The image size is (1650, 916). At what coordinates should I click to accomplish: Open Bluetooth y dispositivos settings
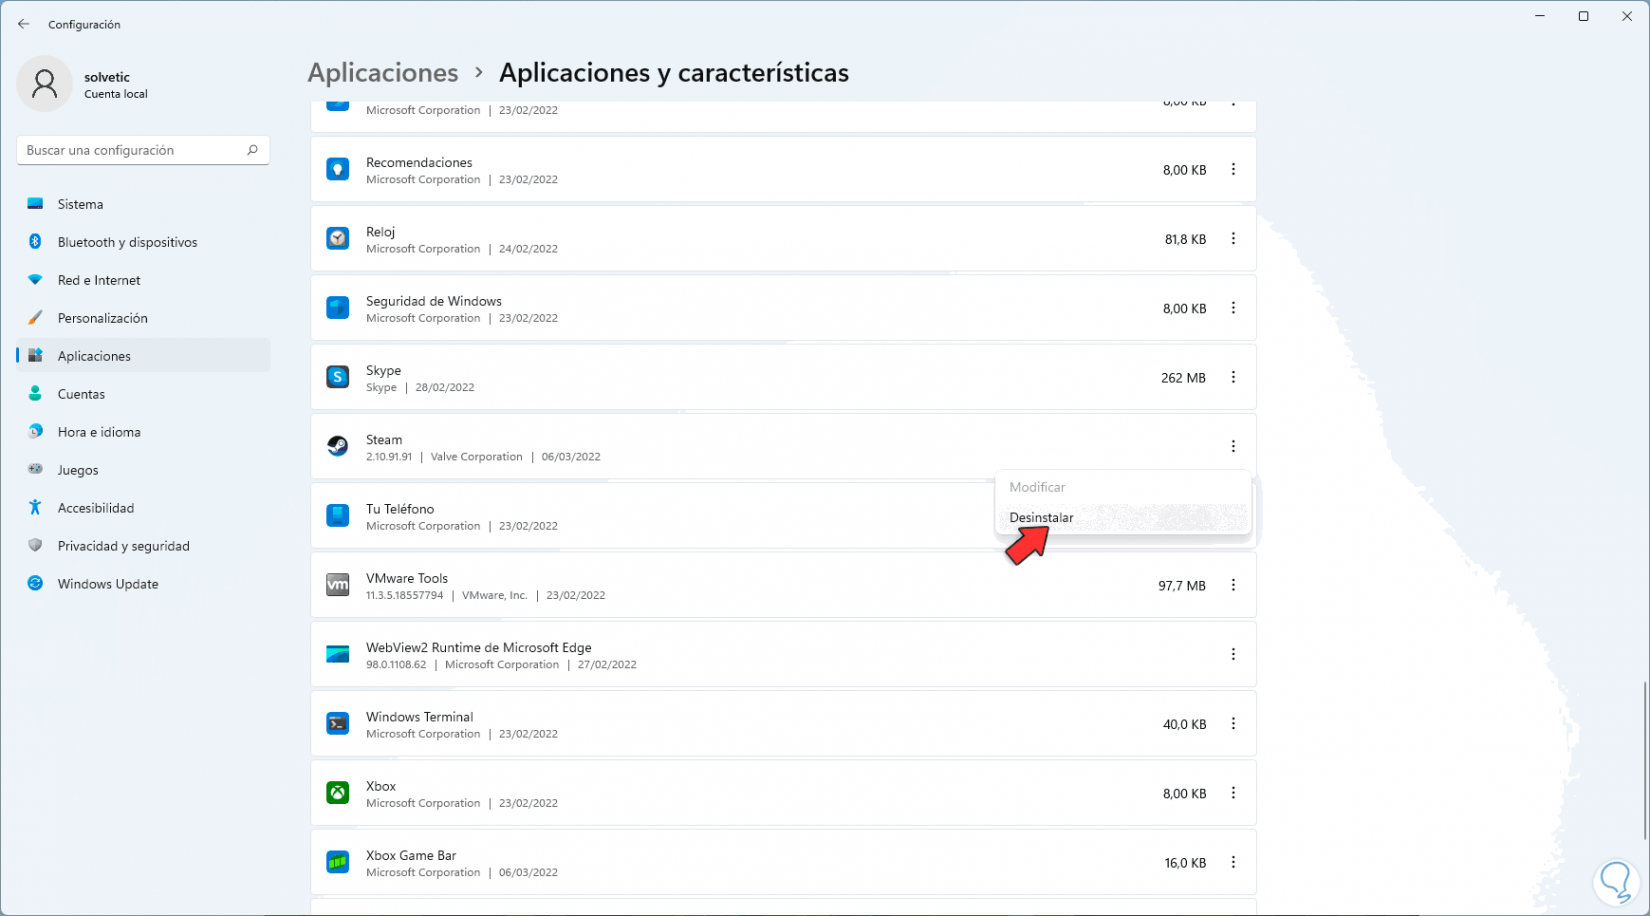143,242
